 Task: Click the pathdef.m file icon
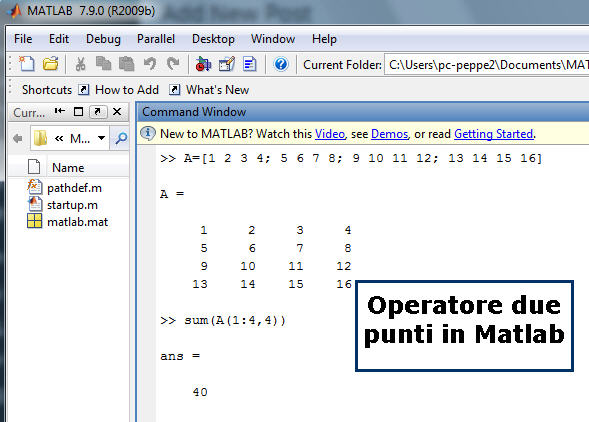click(34, 187)
